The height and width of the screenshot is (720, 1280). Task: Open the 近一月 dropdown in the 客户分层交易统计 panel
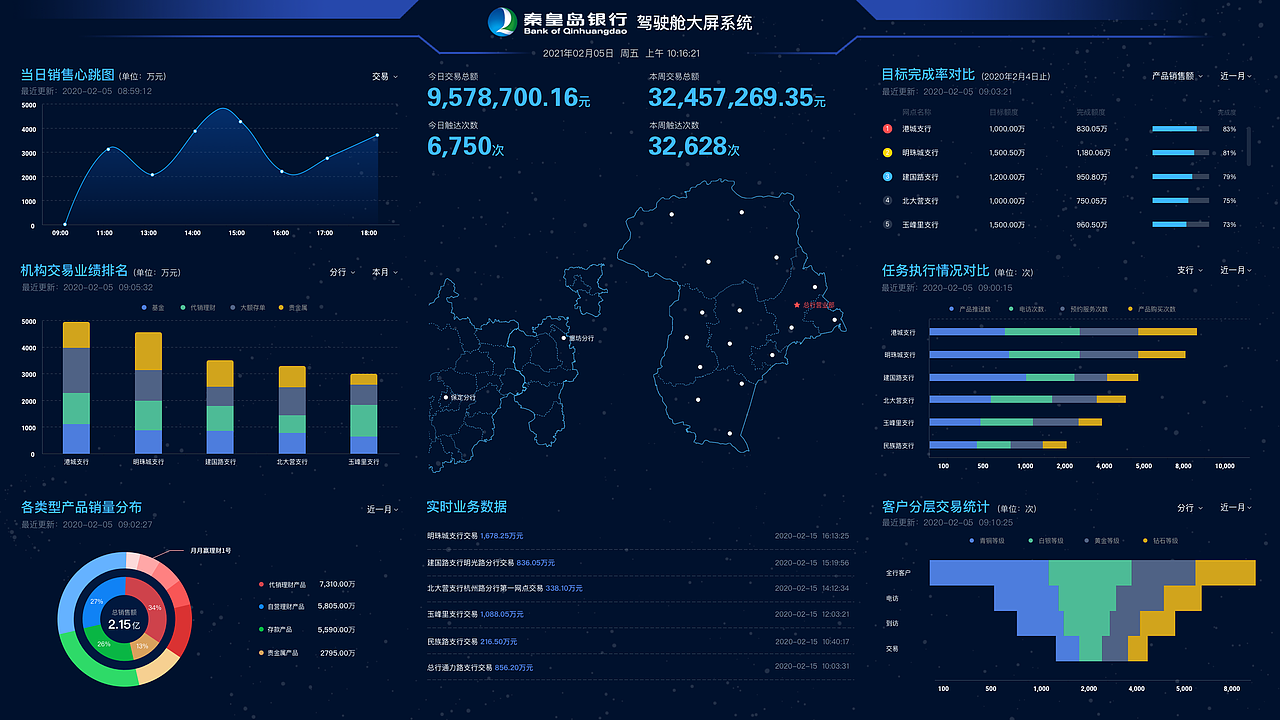[x=1236, y=507]
